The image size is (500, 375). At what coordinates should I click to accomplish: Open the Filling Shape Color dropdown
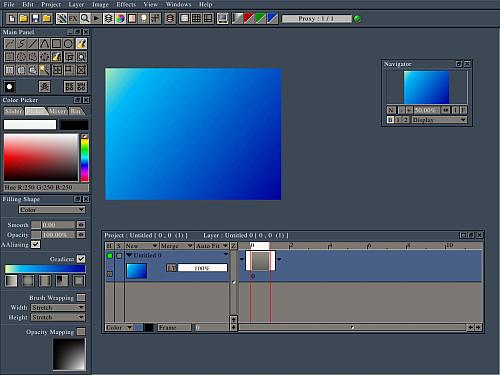coord(52,210)
